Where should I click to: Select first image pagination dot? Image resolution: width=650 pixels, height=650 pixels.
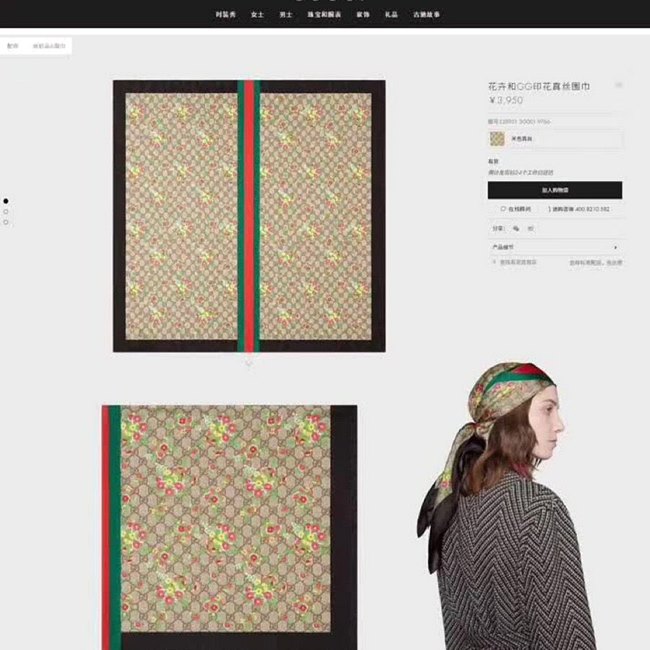[6, 201]
